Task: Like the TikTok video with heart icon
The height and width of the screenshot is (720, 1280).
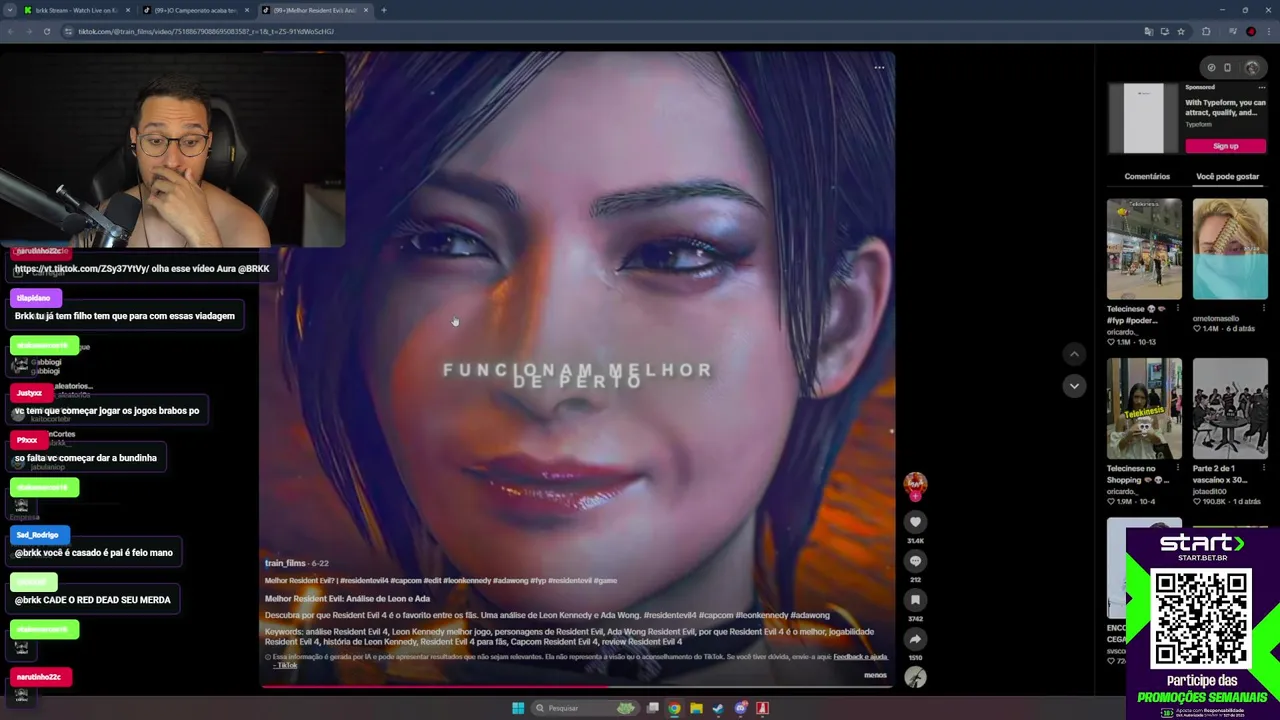Action: pyautogui.click(x=915, y=522)
